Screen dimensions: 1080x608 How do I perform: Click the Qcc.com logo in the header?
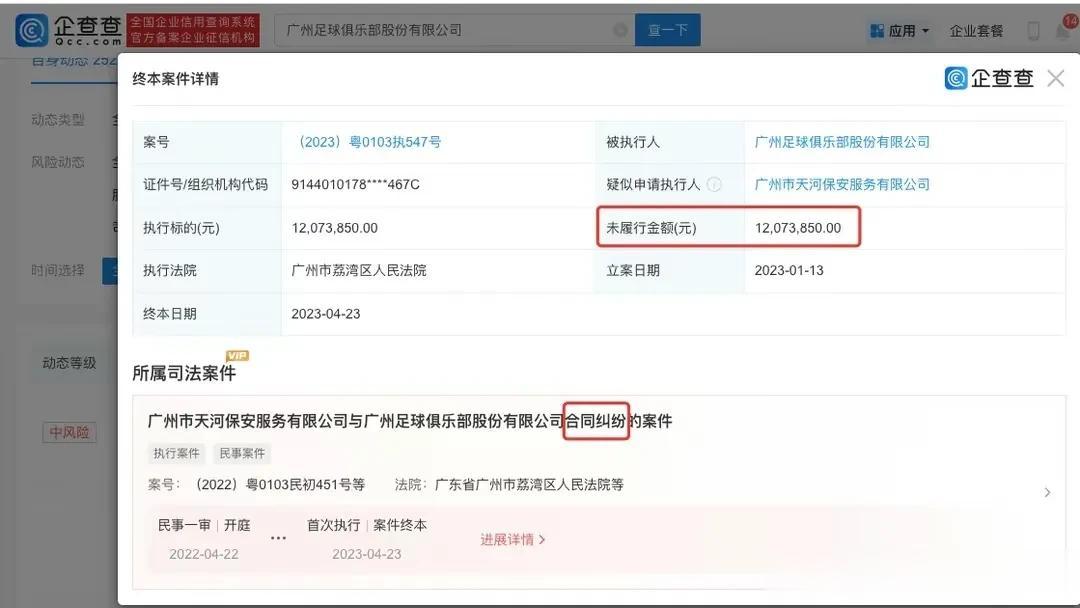(69, 30)
